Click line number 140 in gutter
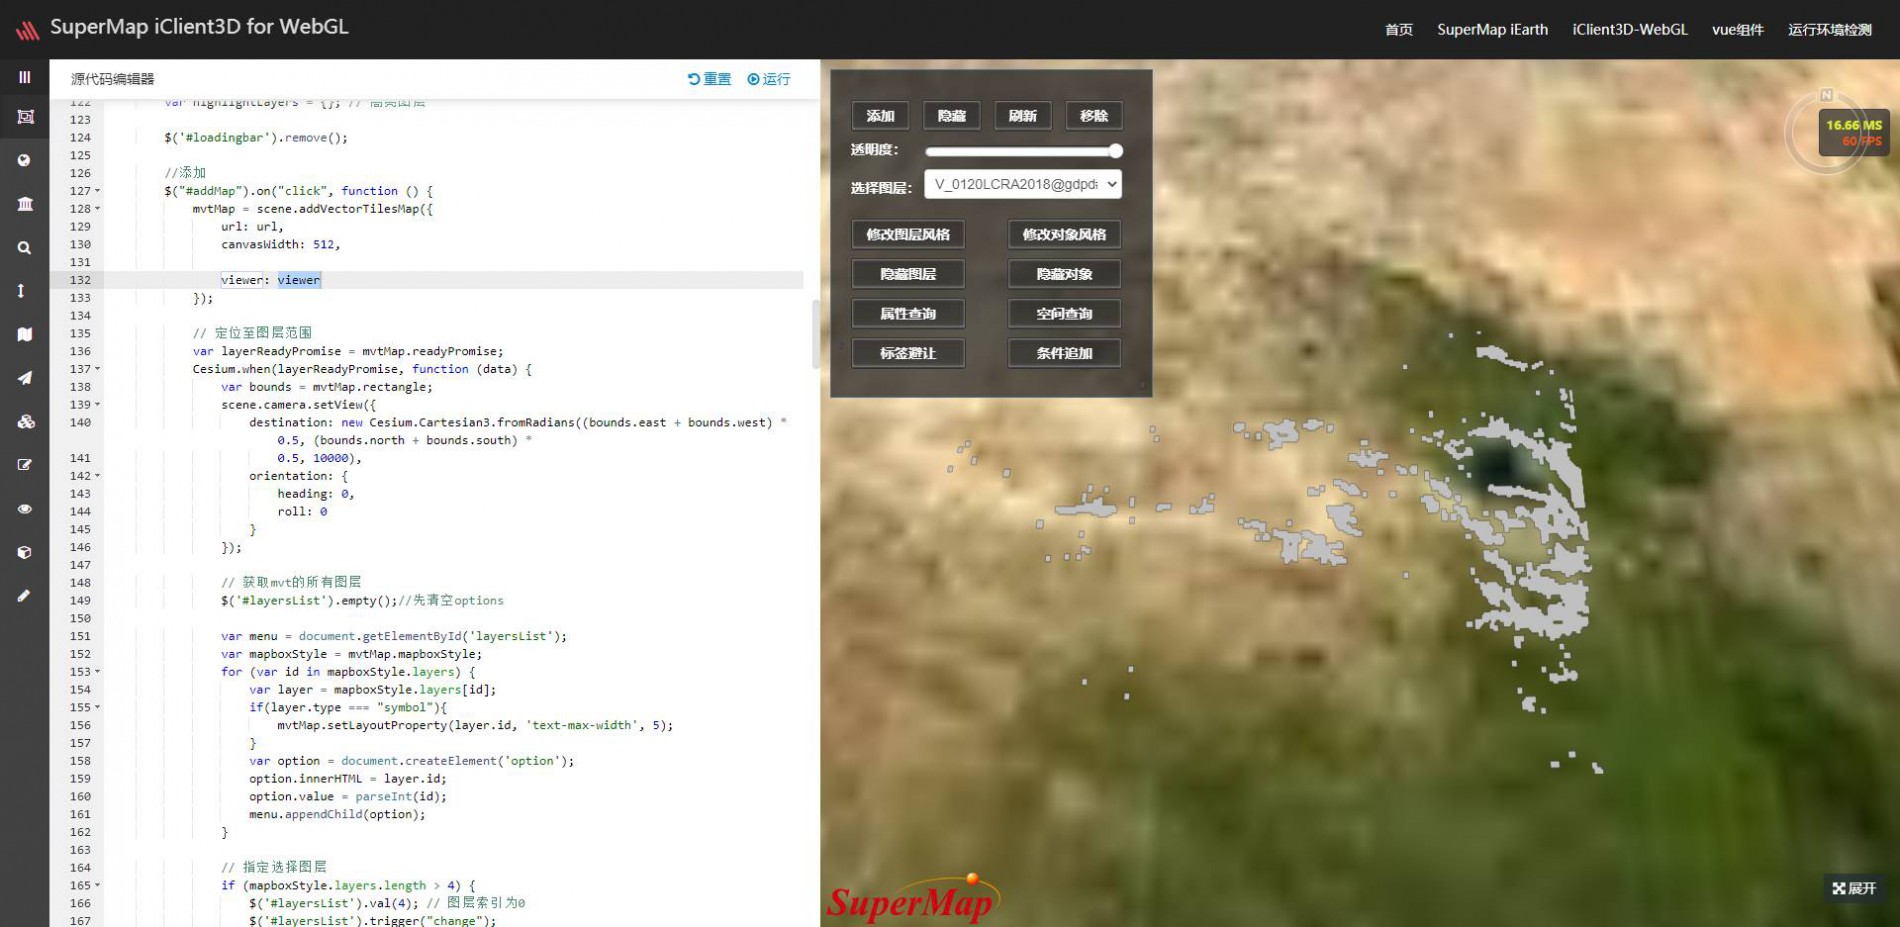Viewport: 1900px width, 927px height. 80,423
